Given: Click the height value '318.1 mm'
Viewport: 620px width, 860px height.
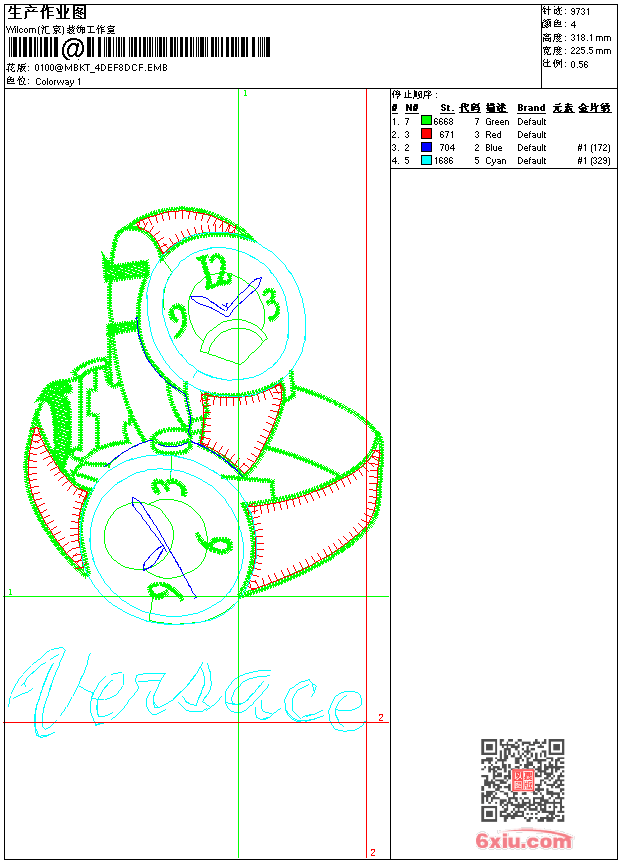Looking at the screenshot, I should pyautogui.click(x=590, y=38).
